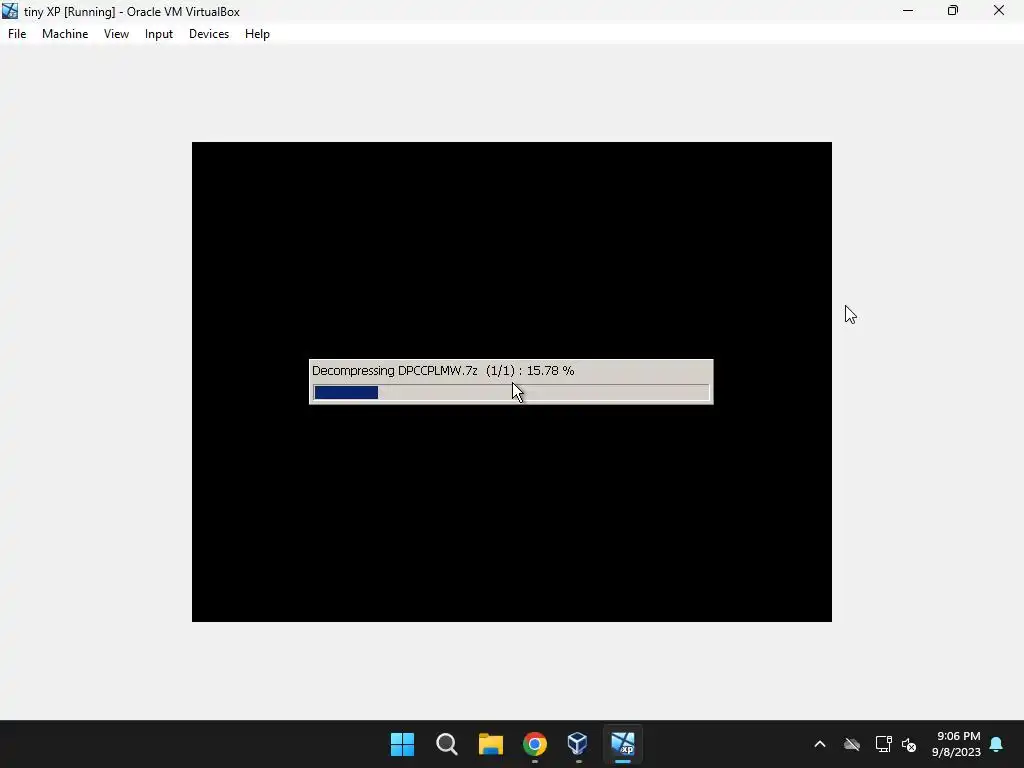
Task: Expand hidden system tray icons
Action: point(820,744)
